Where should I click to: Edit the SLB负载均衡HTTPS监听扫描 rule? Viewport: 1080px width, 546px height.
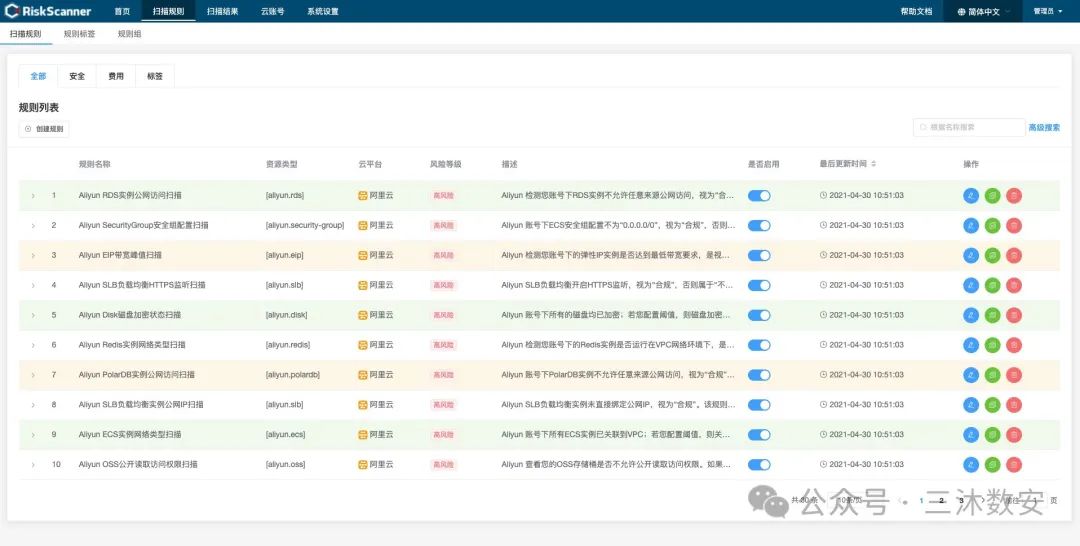point(971,285)
